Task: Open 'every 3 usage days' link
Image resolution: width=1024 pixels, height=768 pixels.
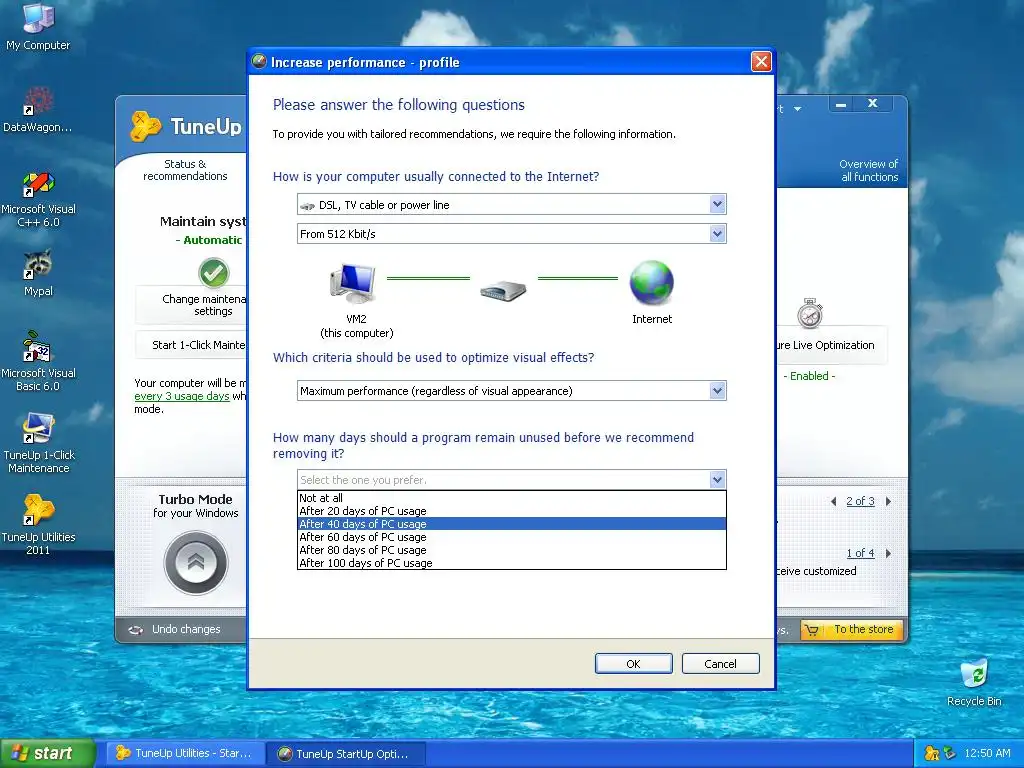Action: pyautogui.click(x=182, y=396)
